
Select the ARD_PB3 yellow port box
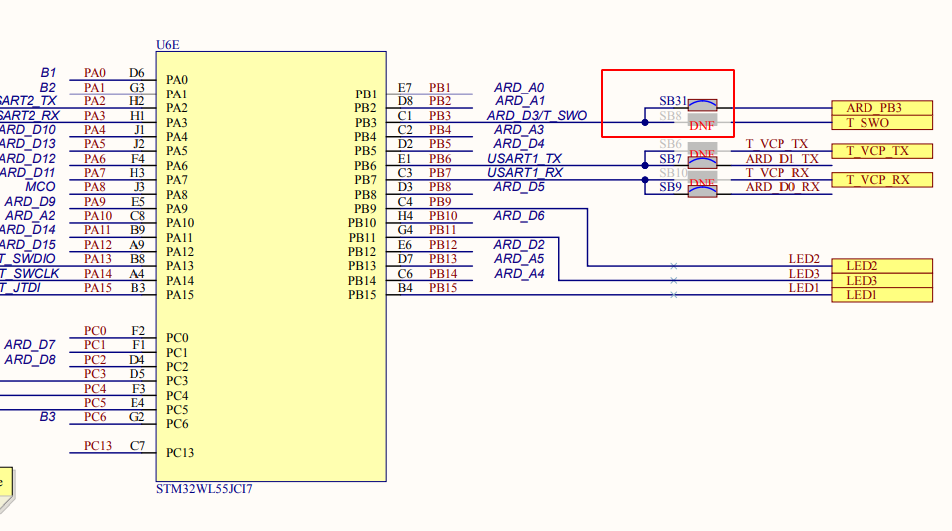[882, 108]
